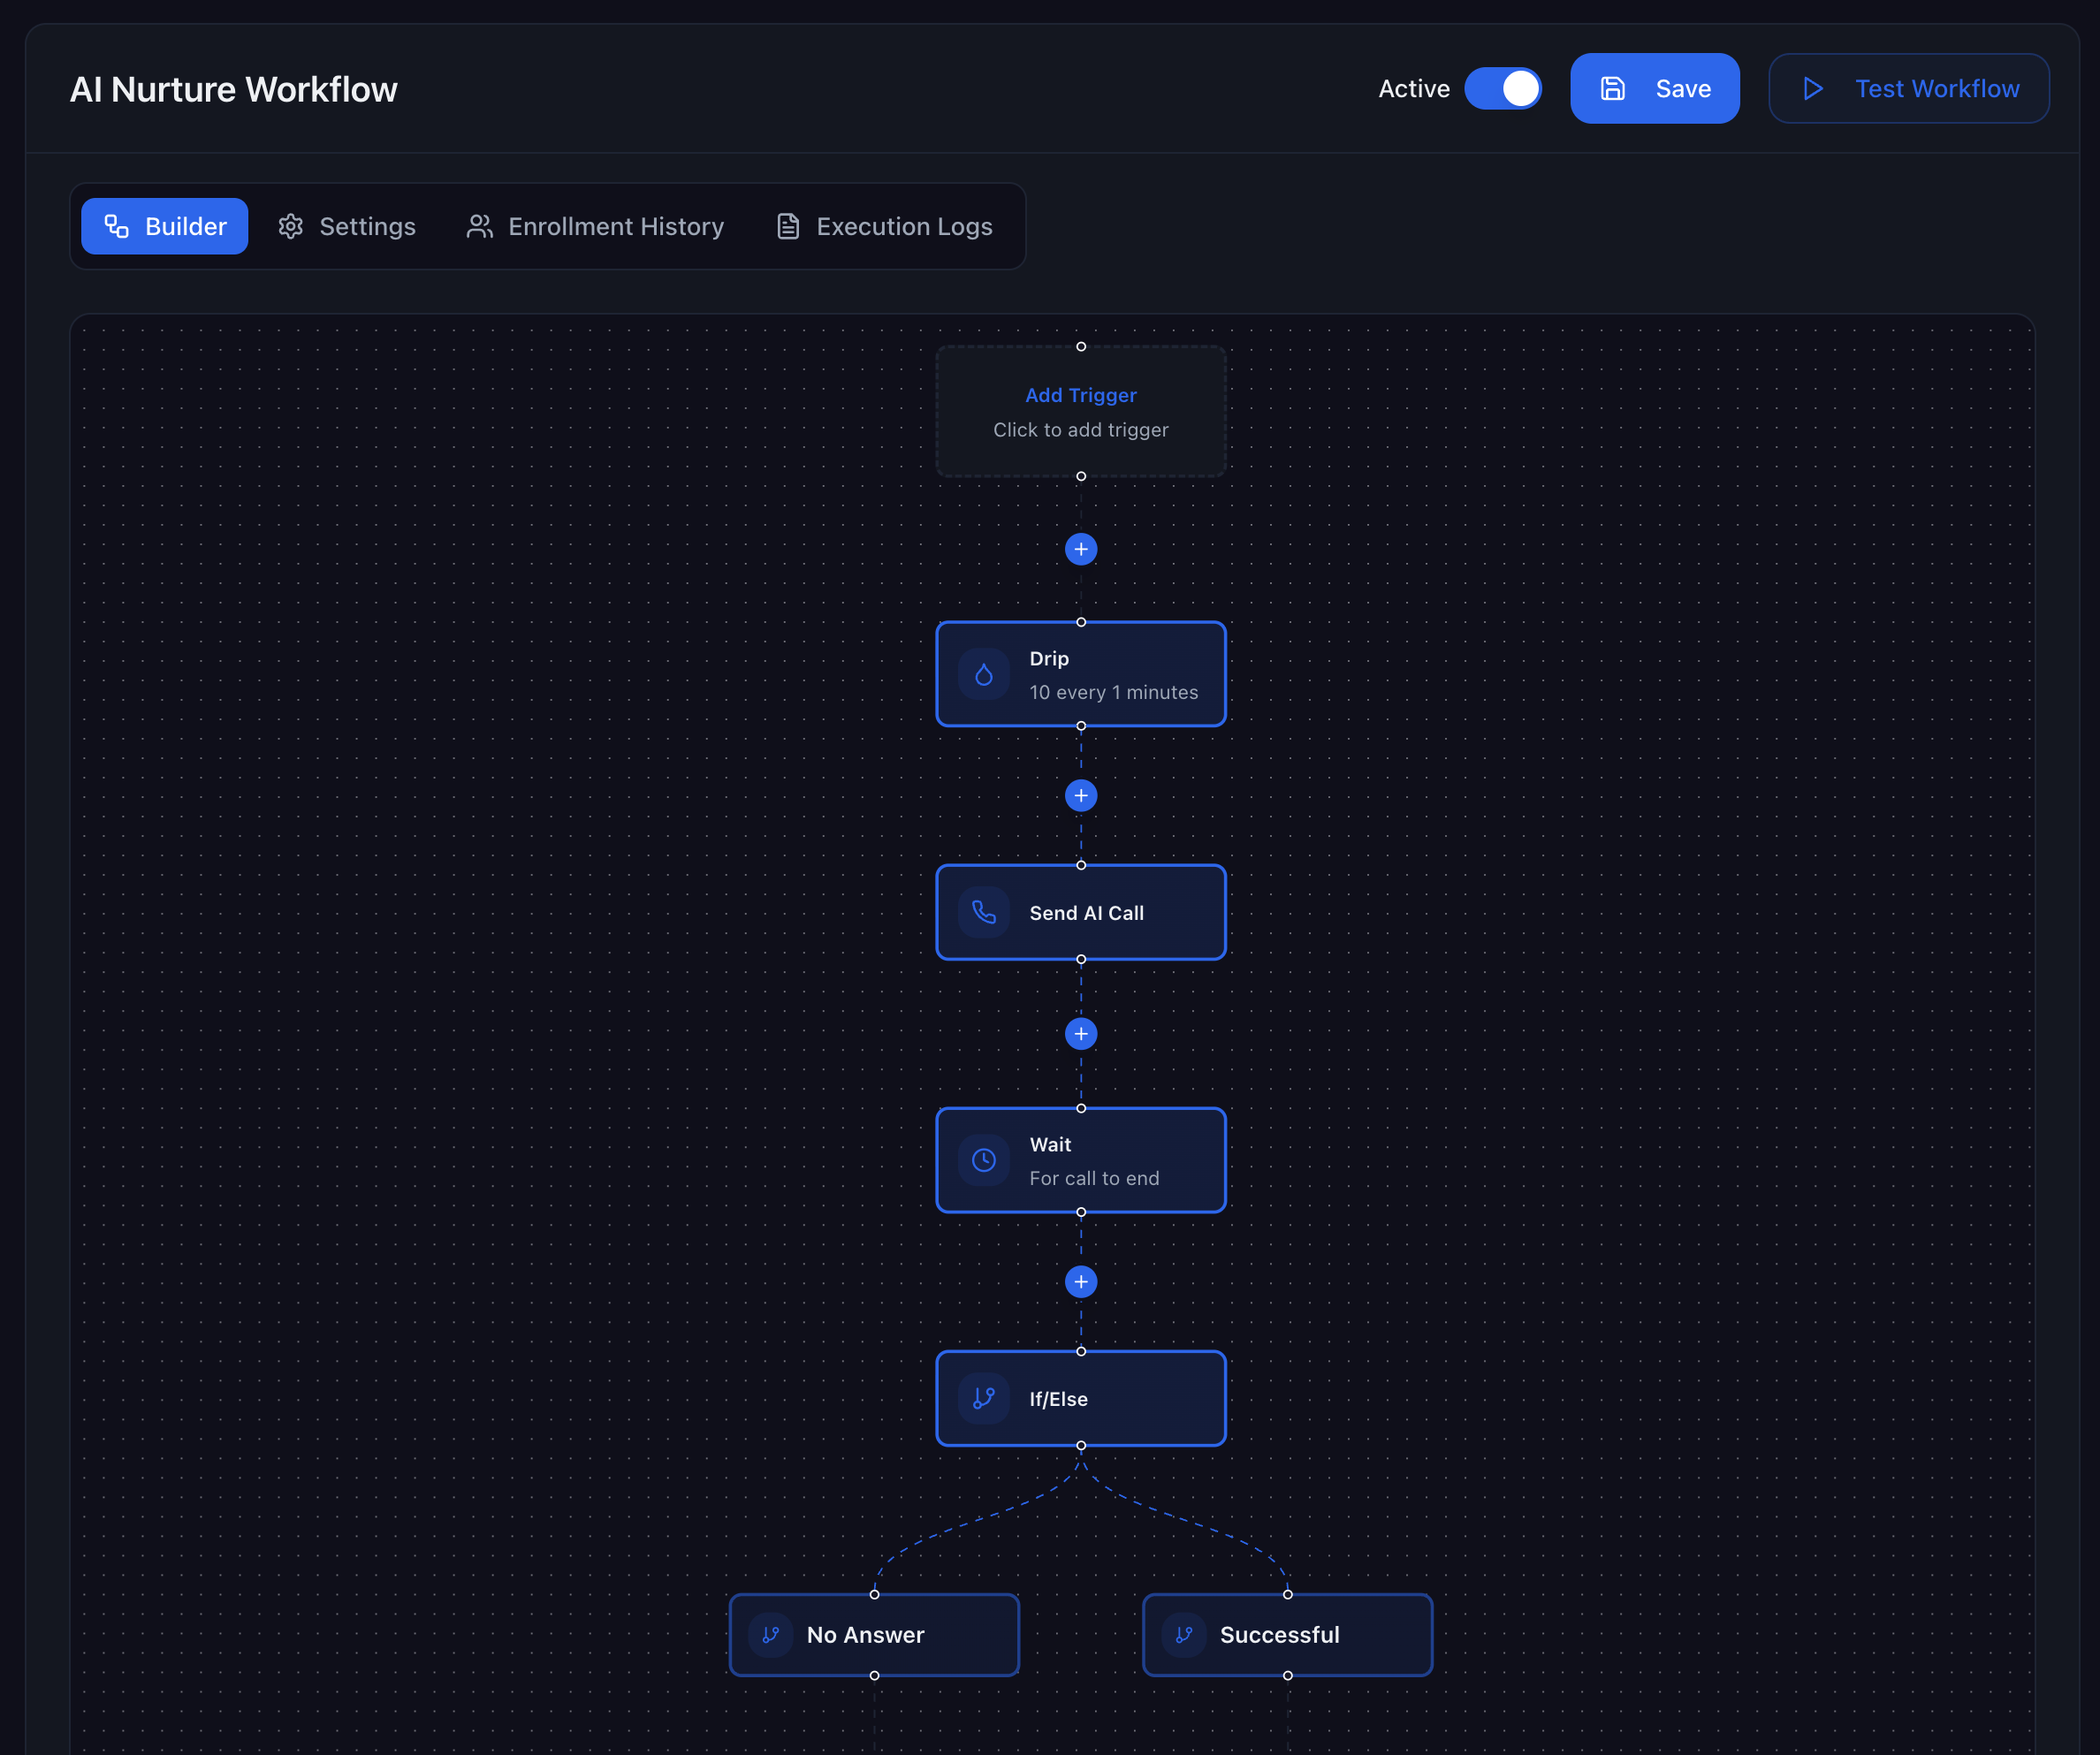Open the Drip node showing 10 every 1 minutes
The image size is (2100, 1755).
coord(1081,674)
